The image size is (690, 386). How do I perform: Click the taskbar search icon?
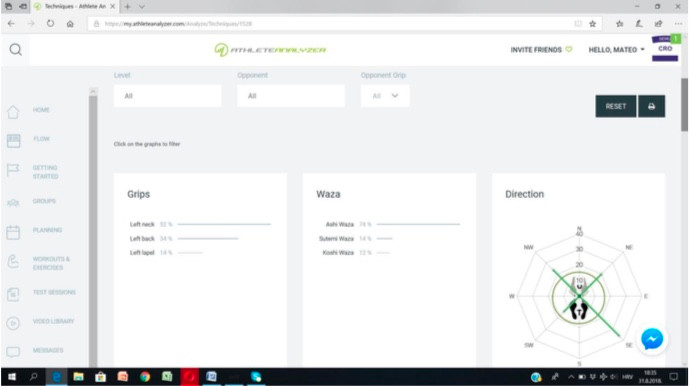(33, 377)
